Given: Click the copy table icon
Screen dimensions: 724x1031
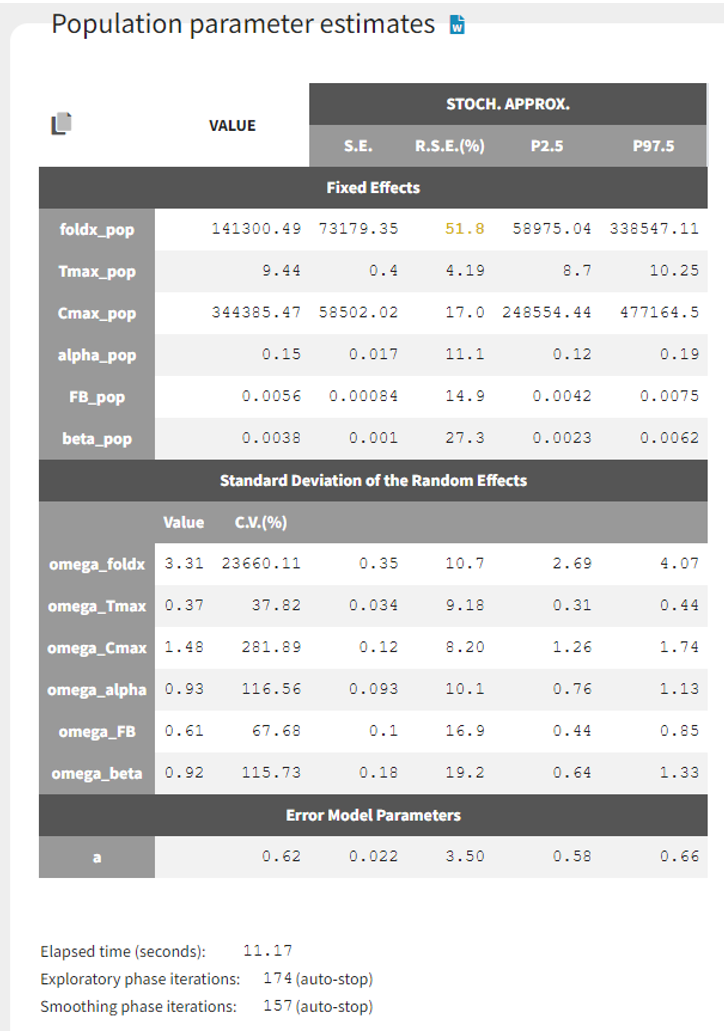Looking at the screenshot, I should pyautogui.click(x=62, y=124).
